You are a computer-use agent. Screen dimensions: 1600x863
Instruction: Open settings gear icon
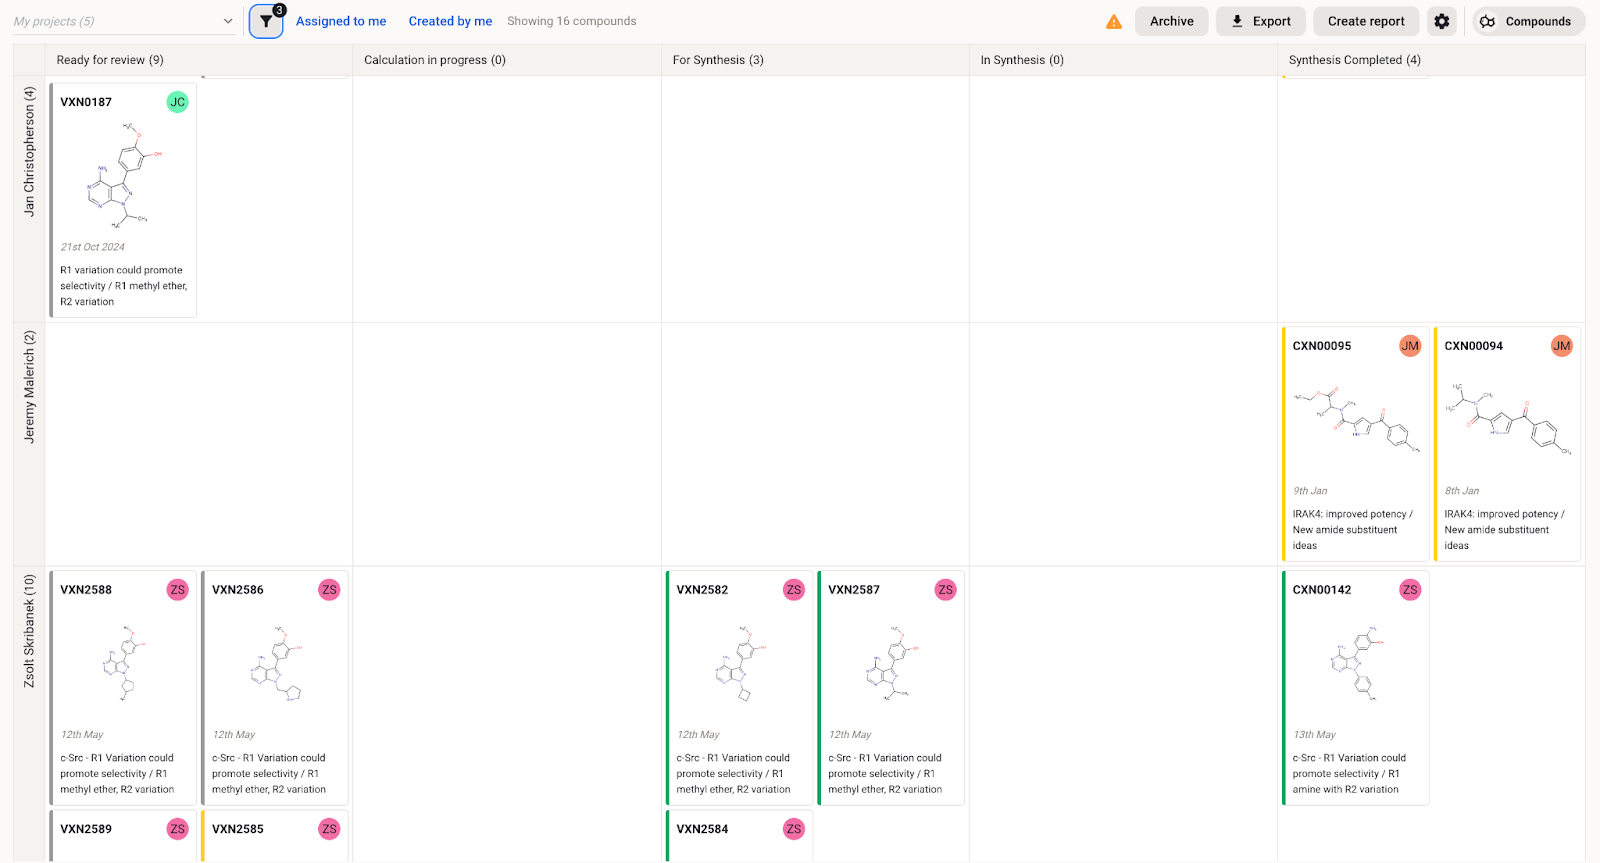(1441, 21)
